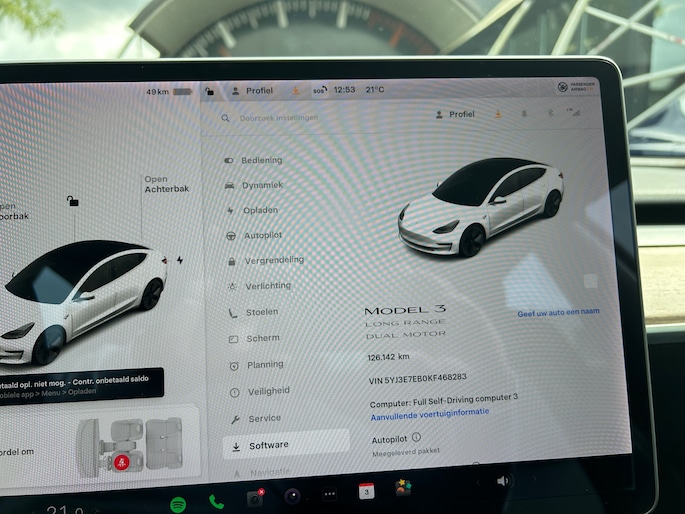Open the dashcam camera app
This screenshot has width=685, height=514.
click(255, 498)
